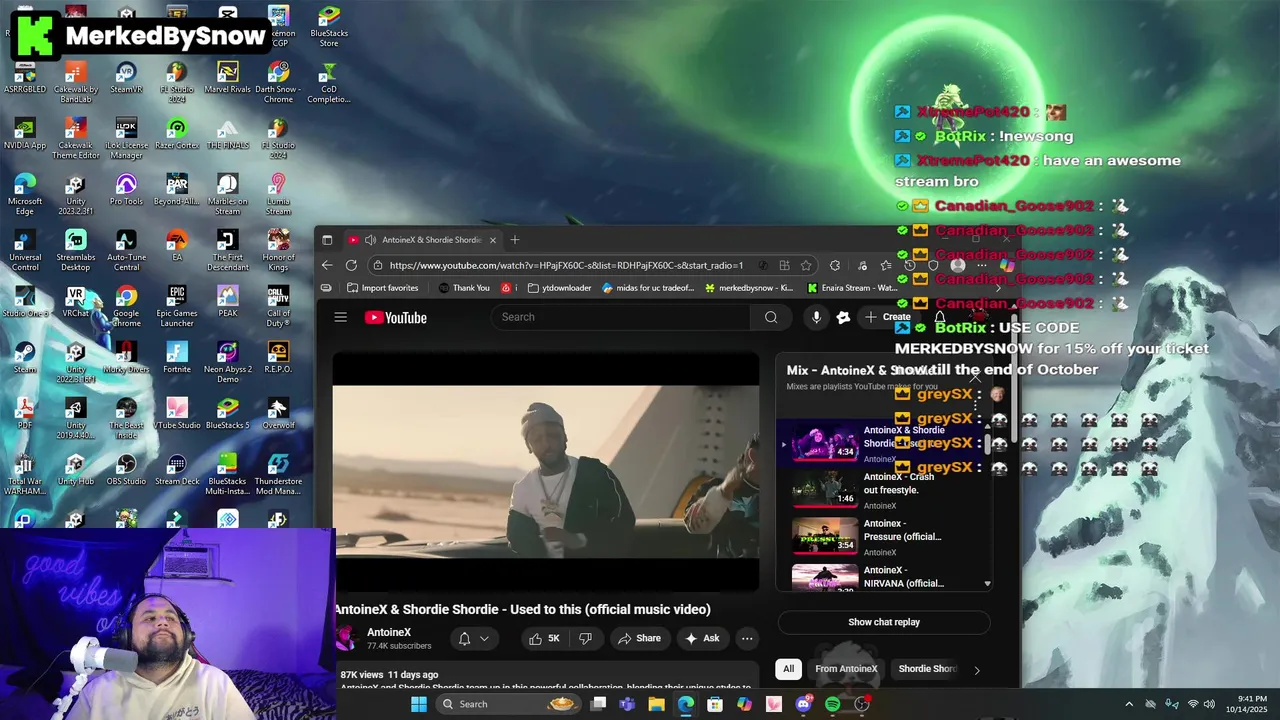Focus the YouTube search box

(620, 317)
